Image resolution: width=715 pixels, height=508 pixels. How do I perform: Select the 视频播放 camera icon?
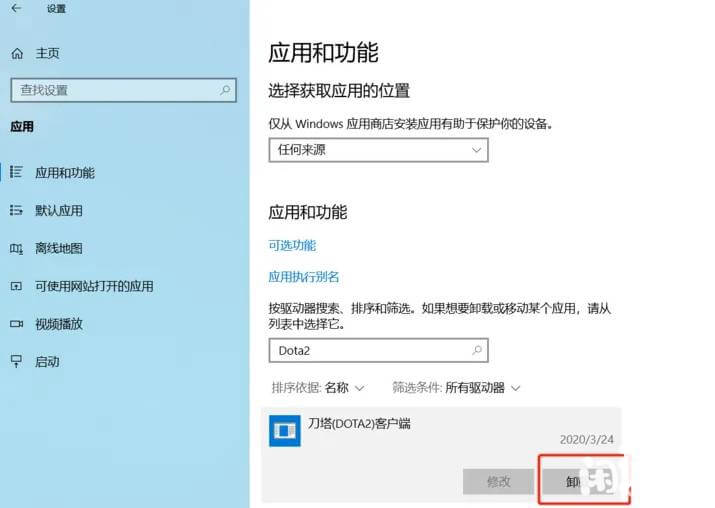click(16, 324)
